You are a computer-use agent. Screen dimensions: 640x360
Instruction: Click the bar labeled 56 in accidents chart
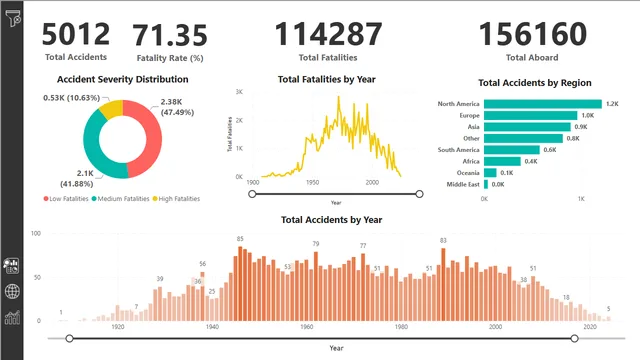(x=202, y=296)
